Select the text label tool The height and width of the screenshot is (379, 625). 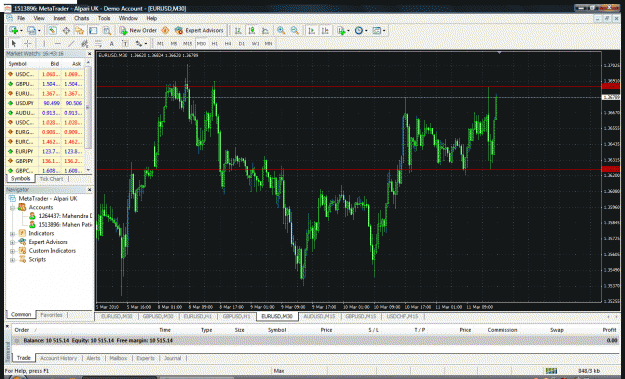pyautogui.click(x=125, y=43)
